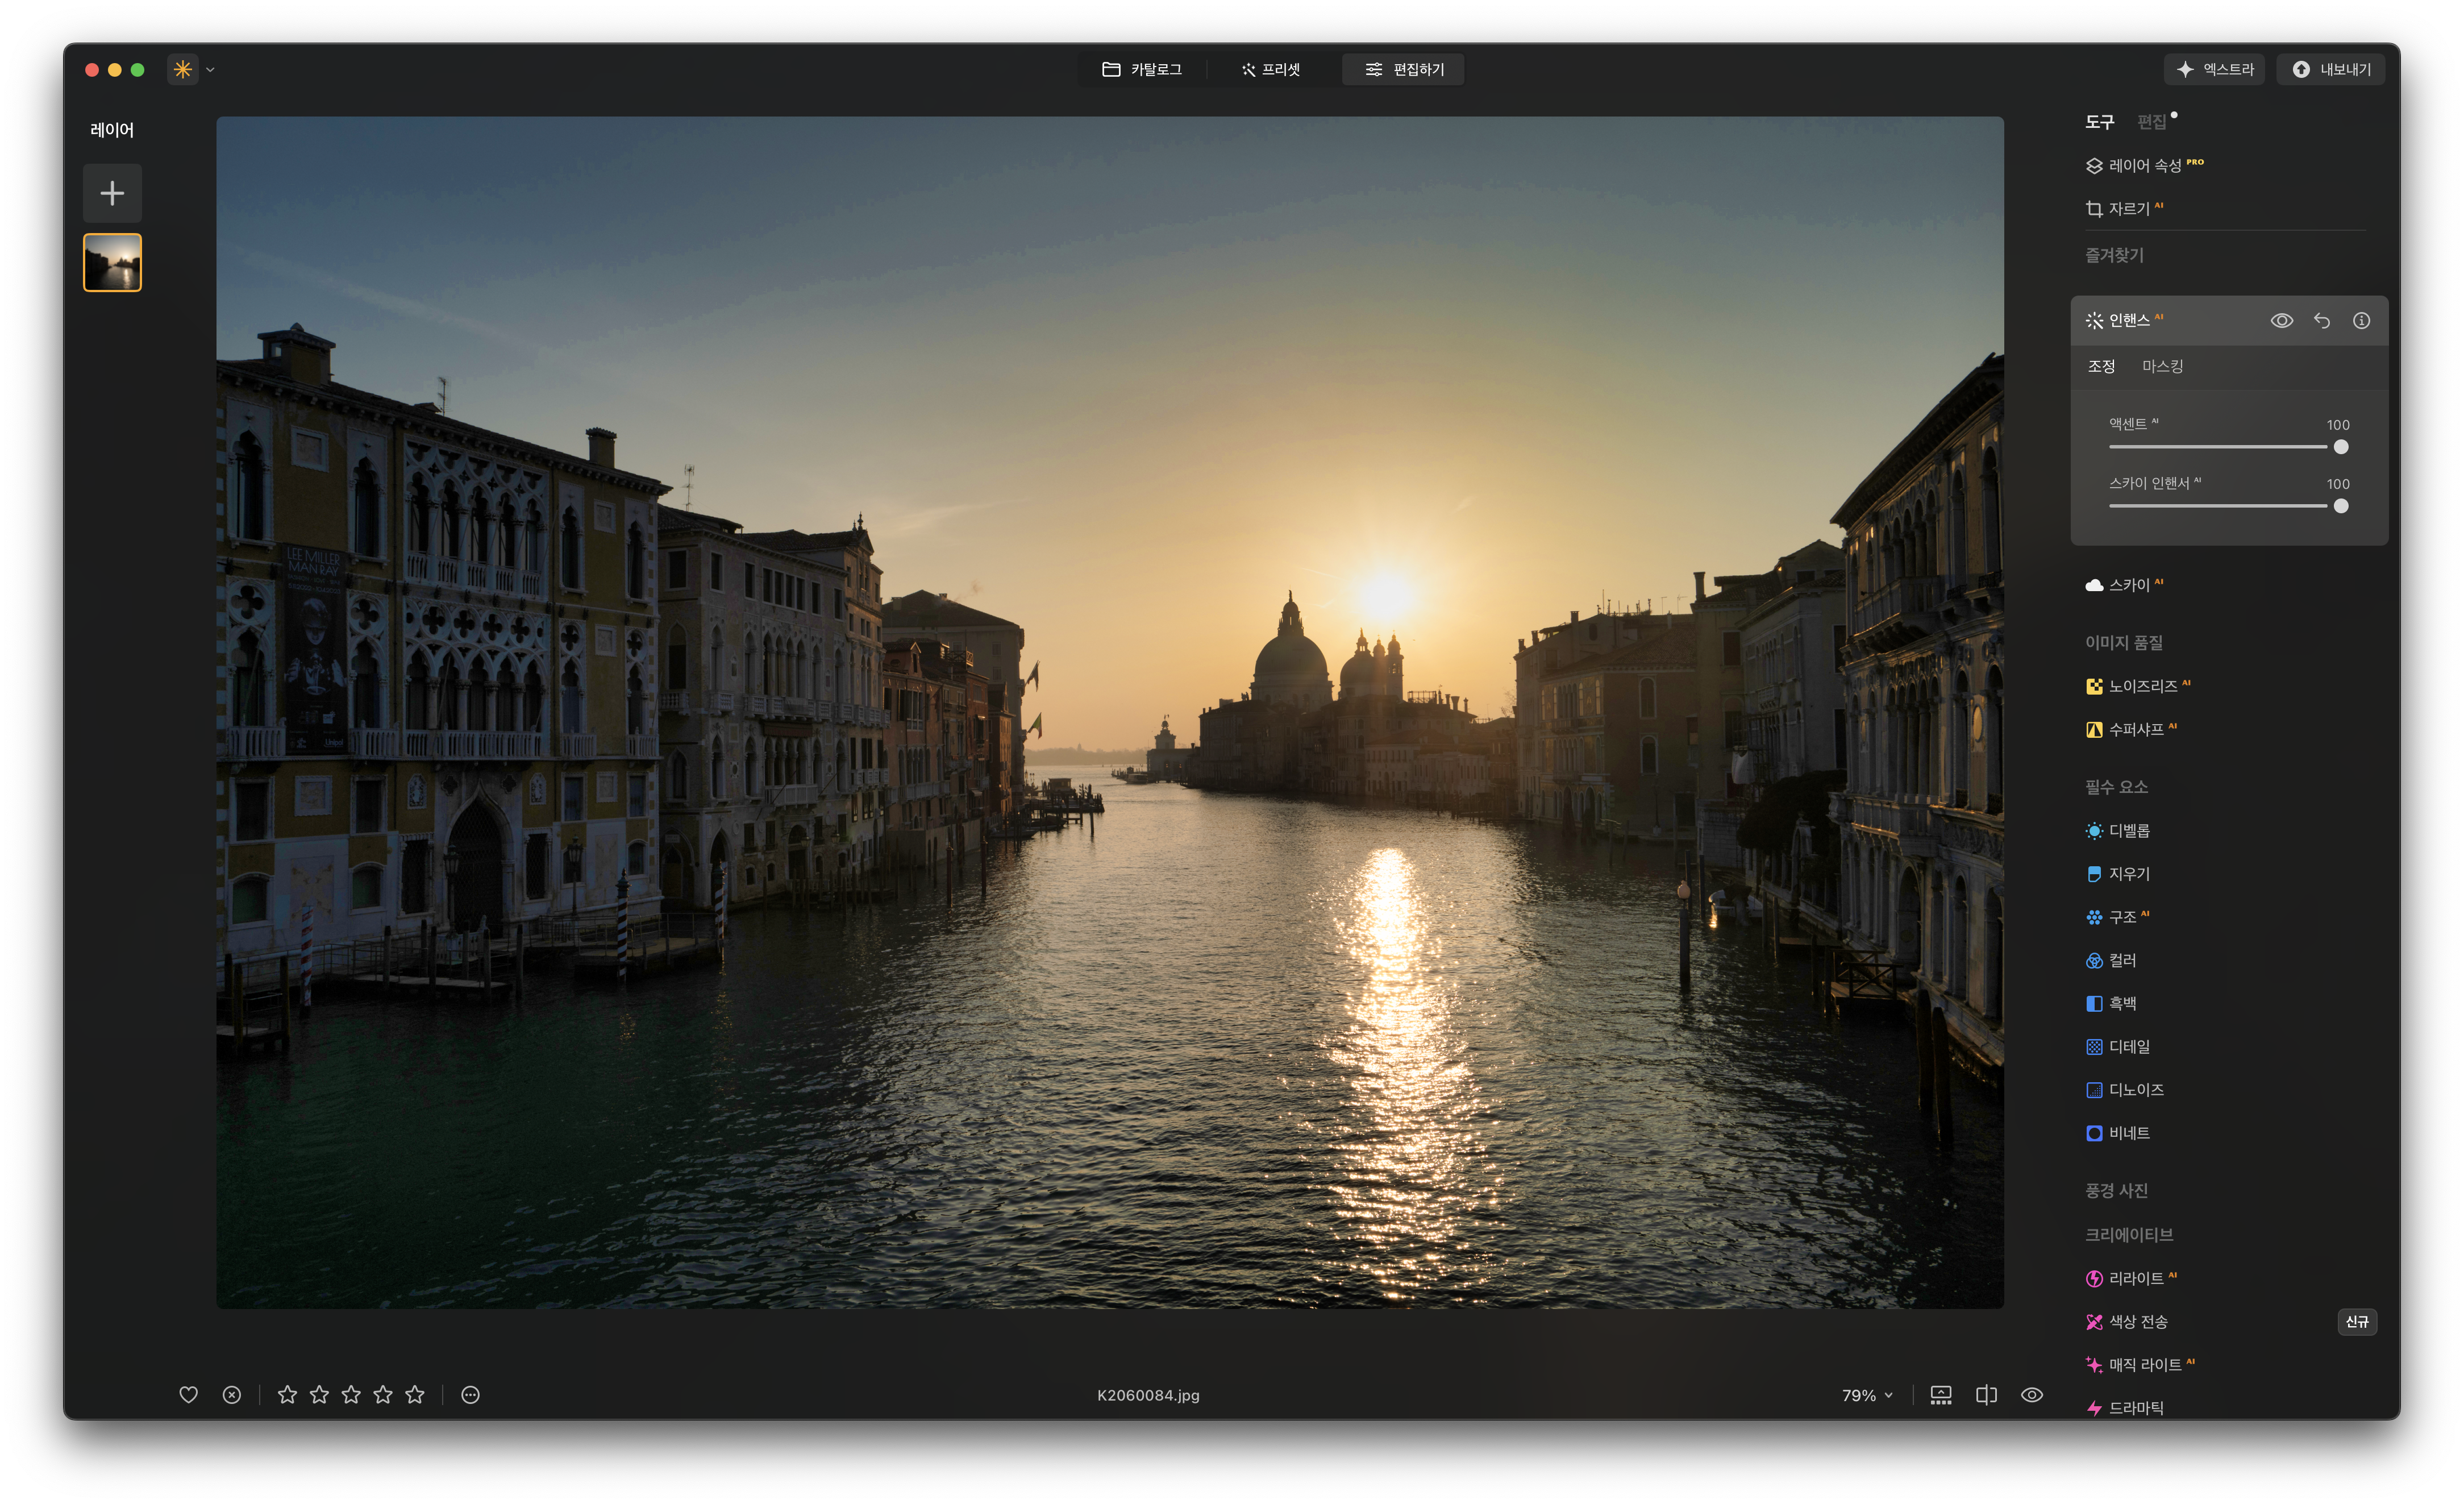Click the filmstrip view icon
This screenshot has width=2464, height=1504.
(1940, 1394)
